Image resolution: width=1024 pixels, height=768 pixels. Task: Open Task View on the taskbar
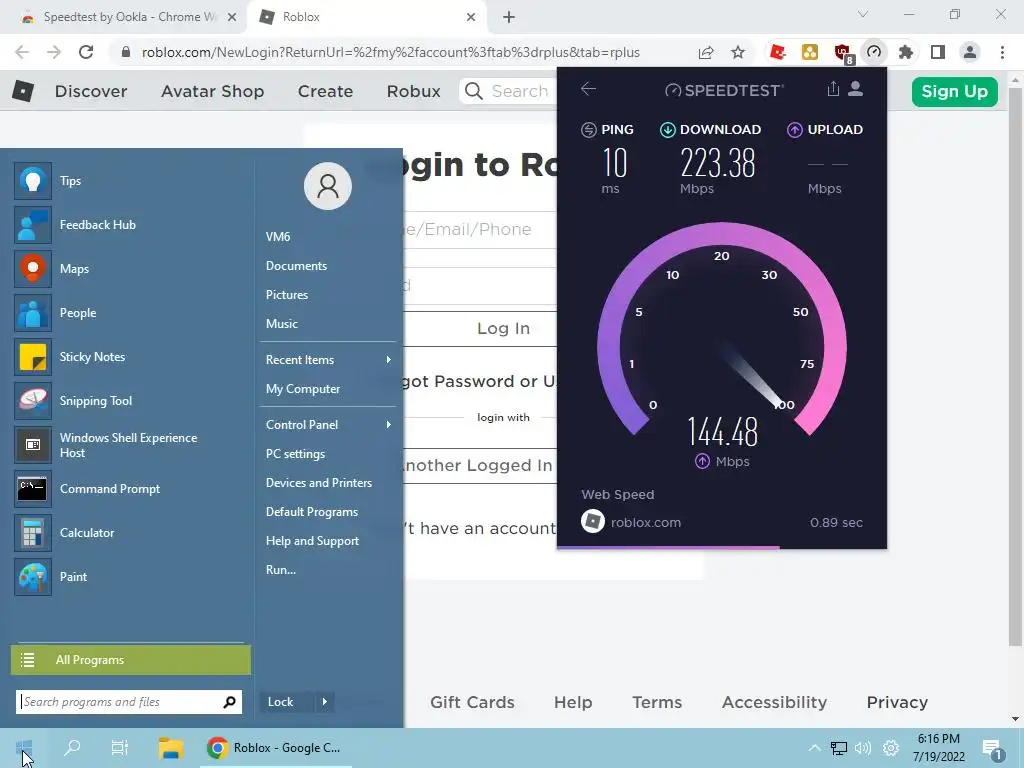(120, 748)
